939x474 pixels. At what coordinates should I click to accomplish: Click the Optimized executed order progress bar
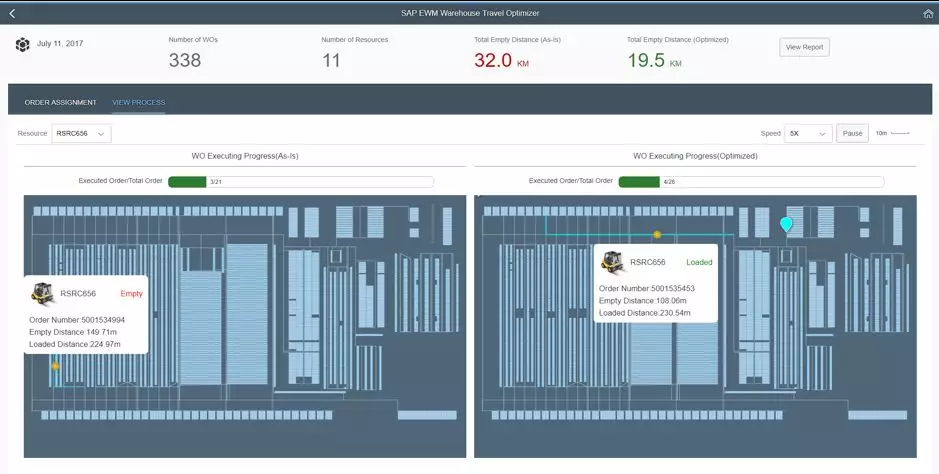(751, 182)
